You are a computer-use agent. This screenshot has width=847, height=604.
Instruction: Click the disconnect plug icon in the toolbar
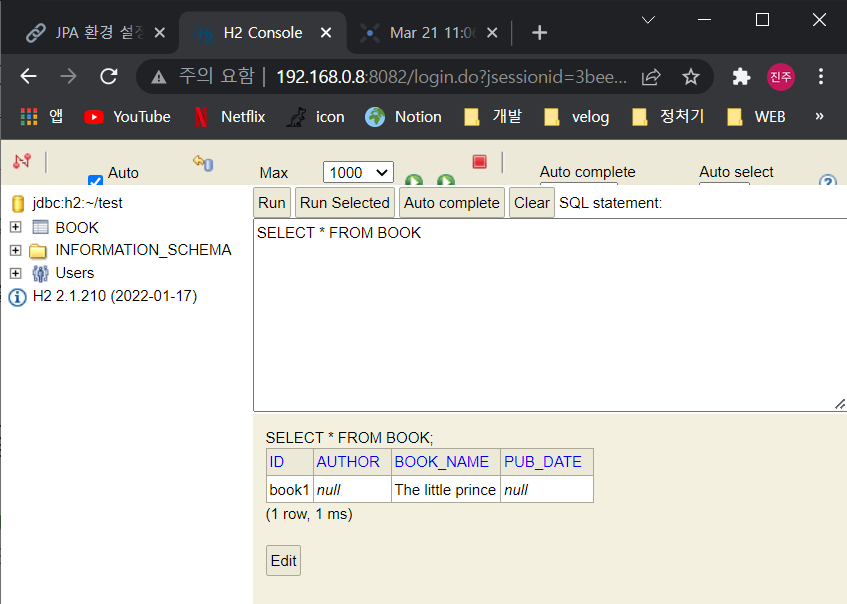point(22,161)
